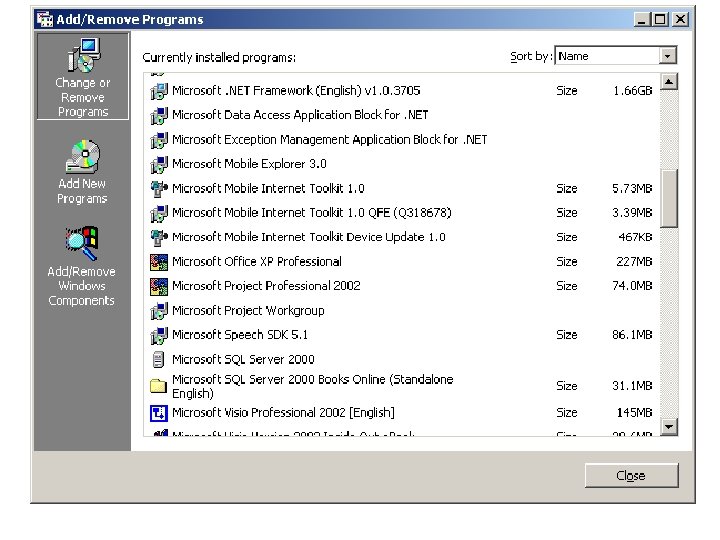Click the scrollbar up arrow
Screen dimensions: 720x540
point(669,82)
